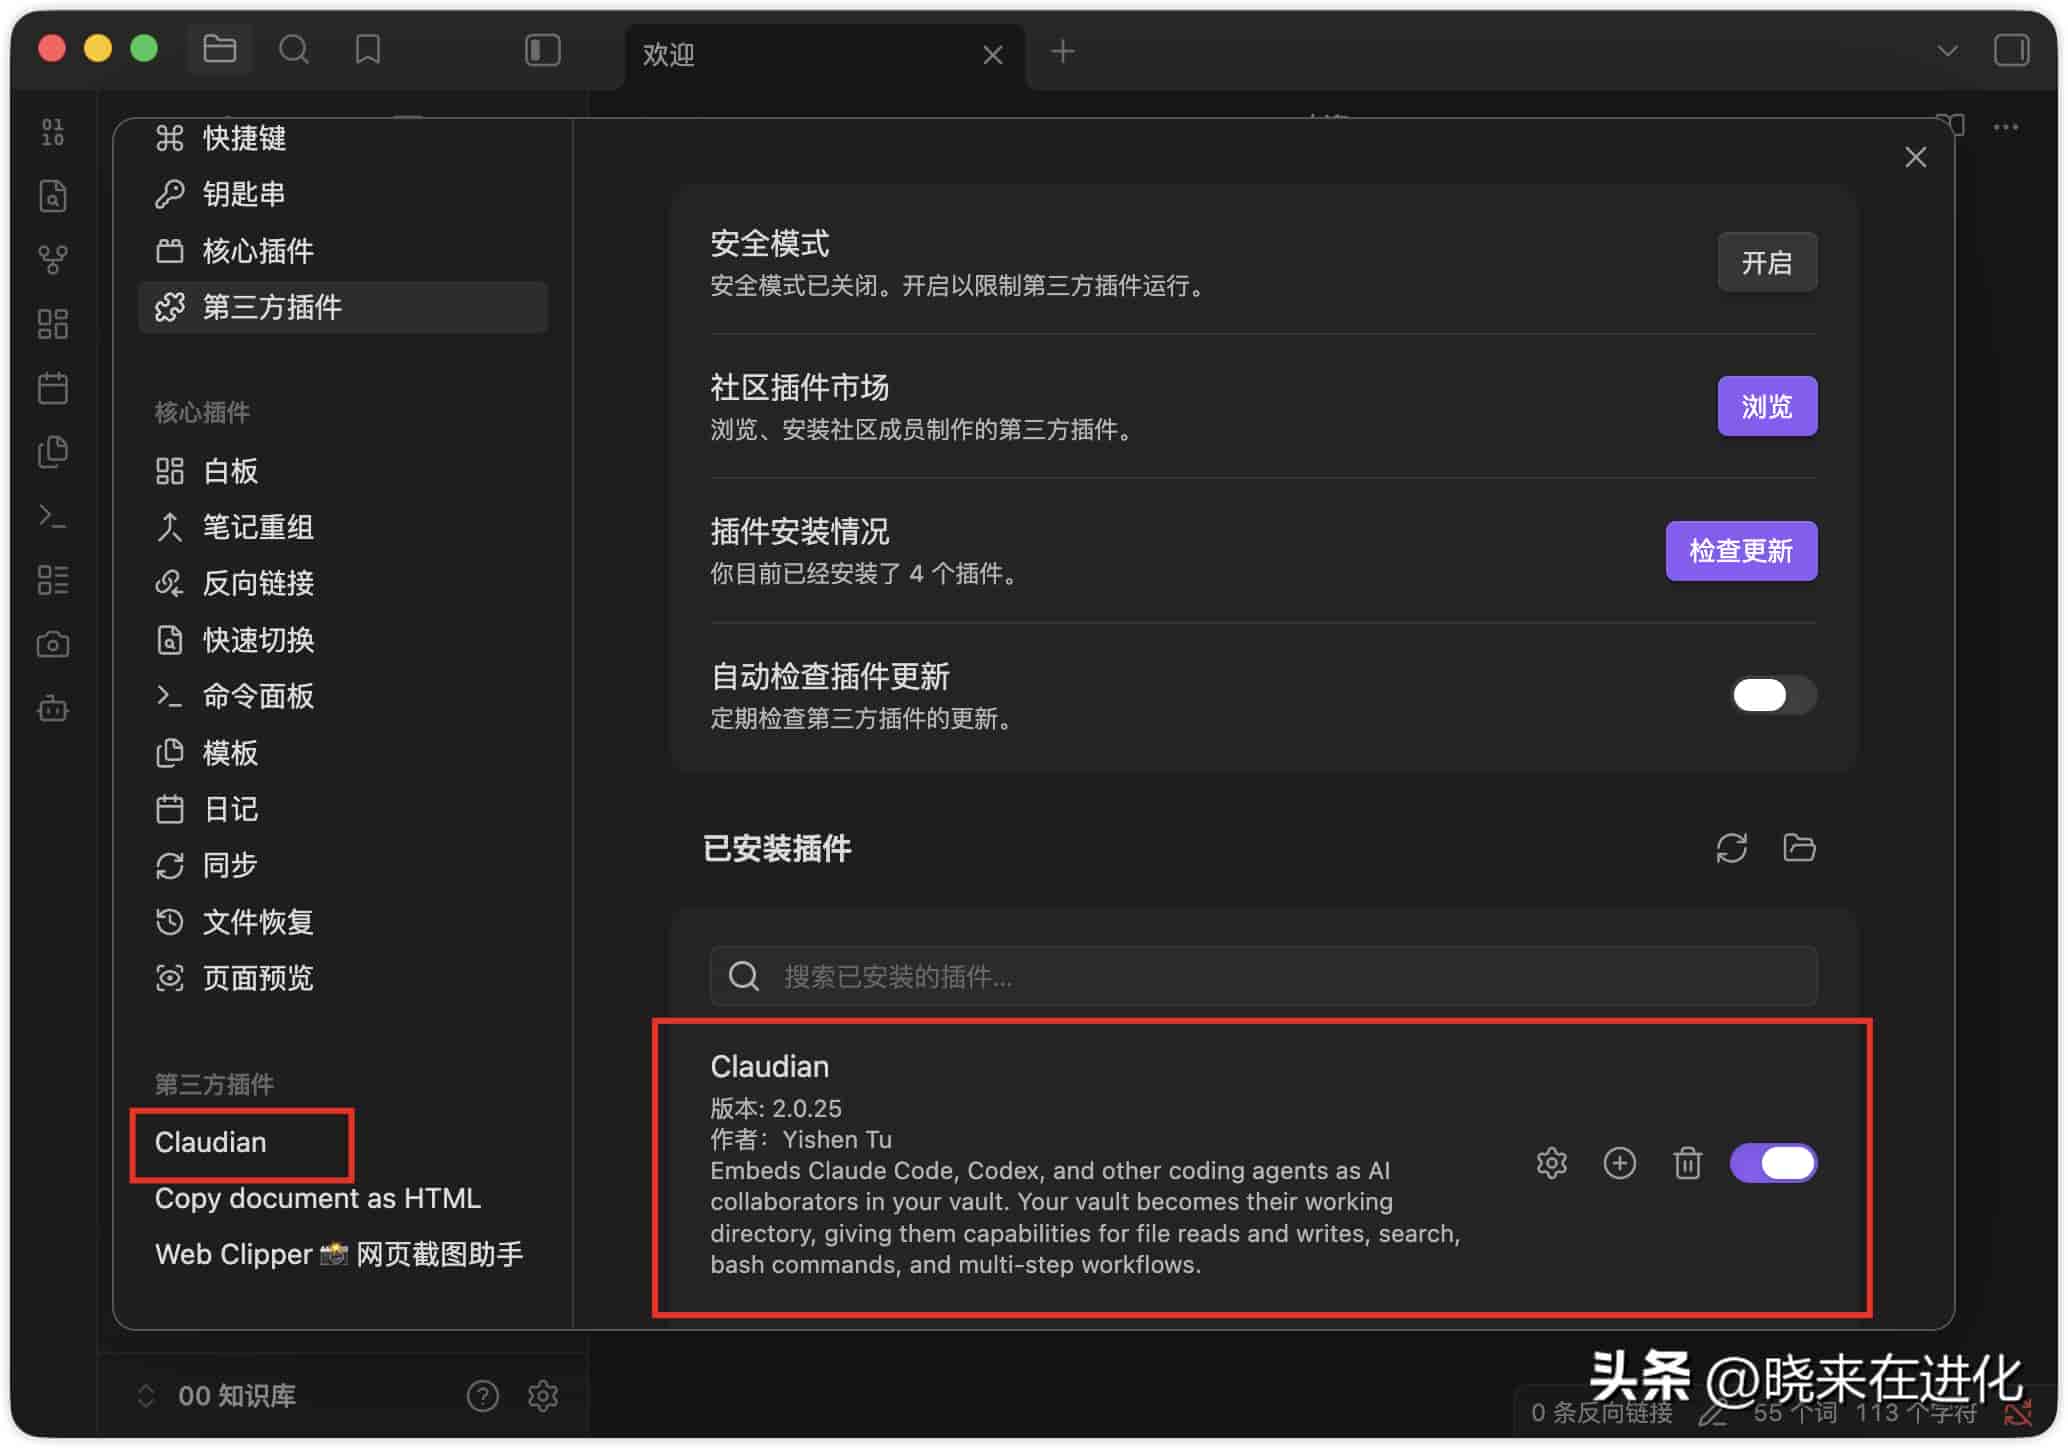Open 快捷键 settings section

343,138
